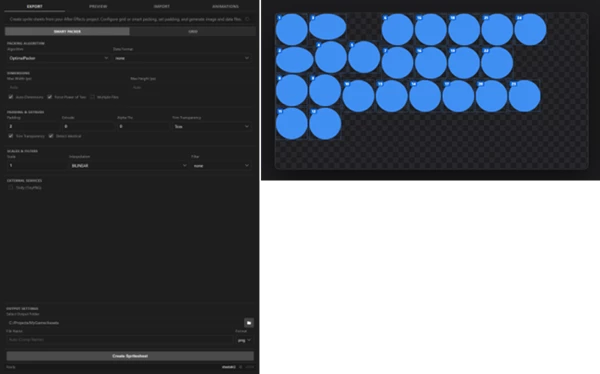This screenshot has width=600, height=374.
Task: Click the Alpha Thr value field
Action: pos(143,126)
